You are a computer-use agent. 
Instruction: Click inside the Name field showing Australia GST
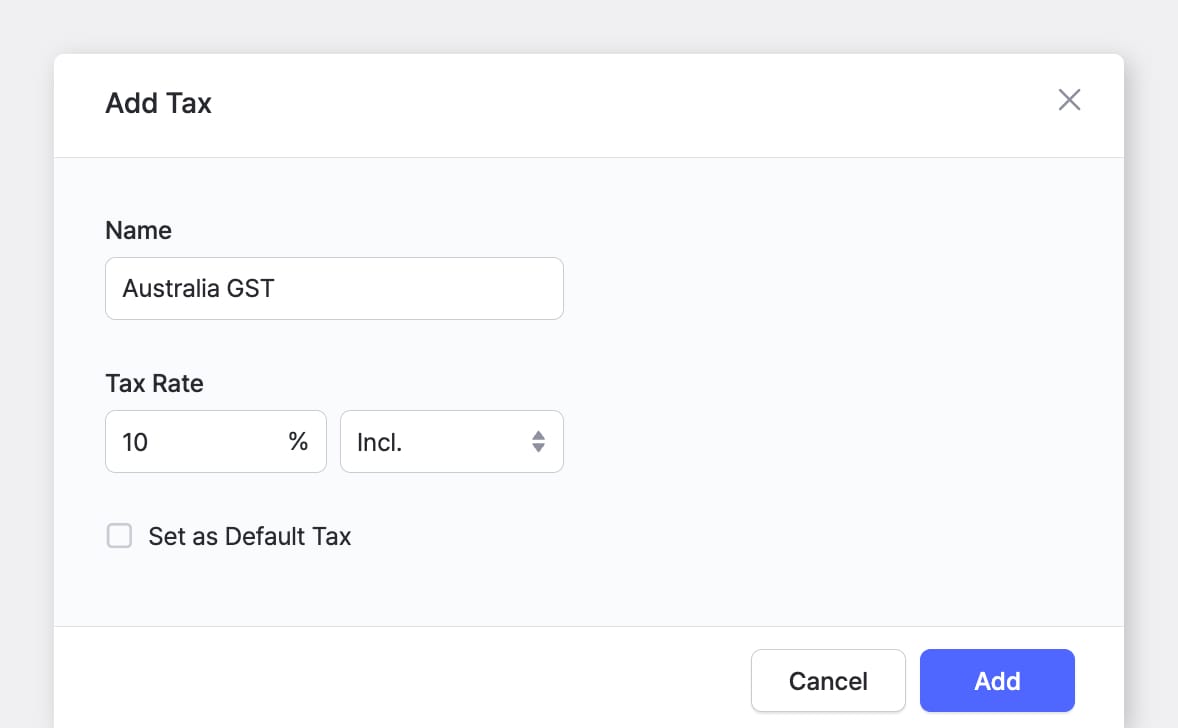[334, 288]
